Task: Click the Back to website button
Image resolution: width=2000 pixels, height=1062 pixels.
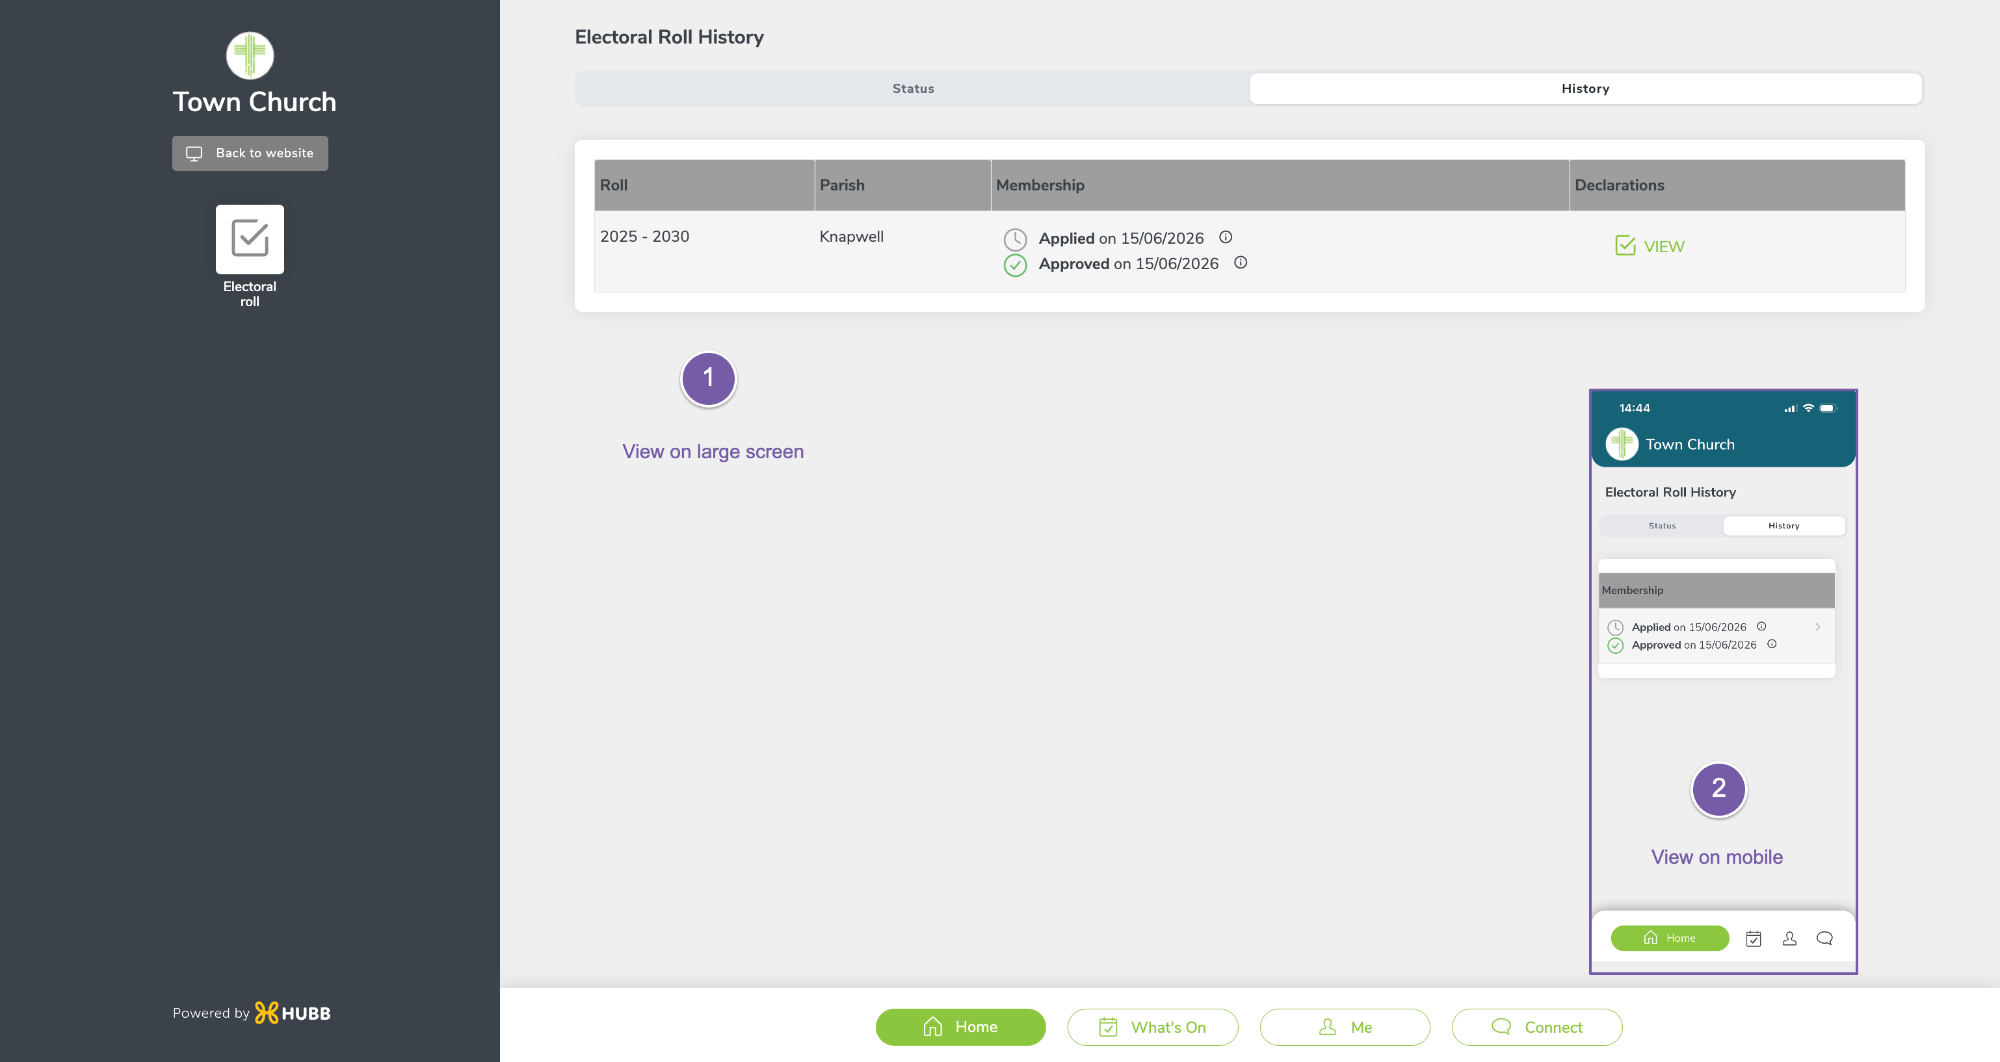Action: [250, 153]
